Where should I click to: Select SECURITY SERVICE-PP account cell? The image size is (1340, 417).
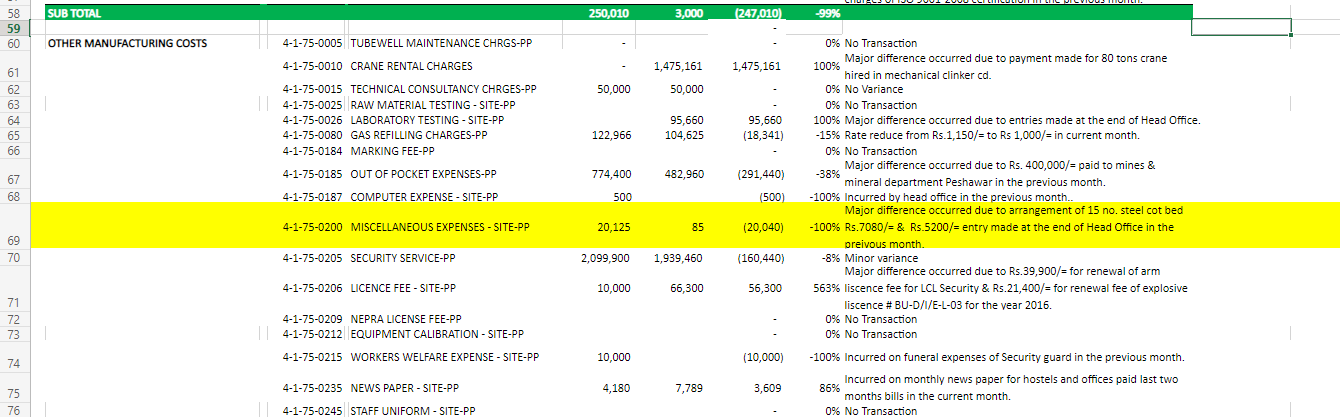402,258
